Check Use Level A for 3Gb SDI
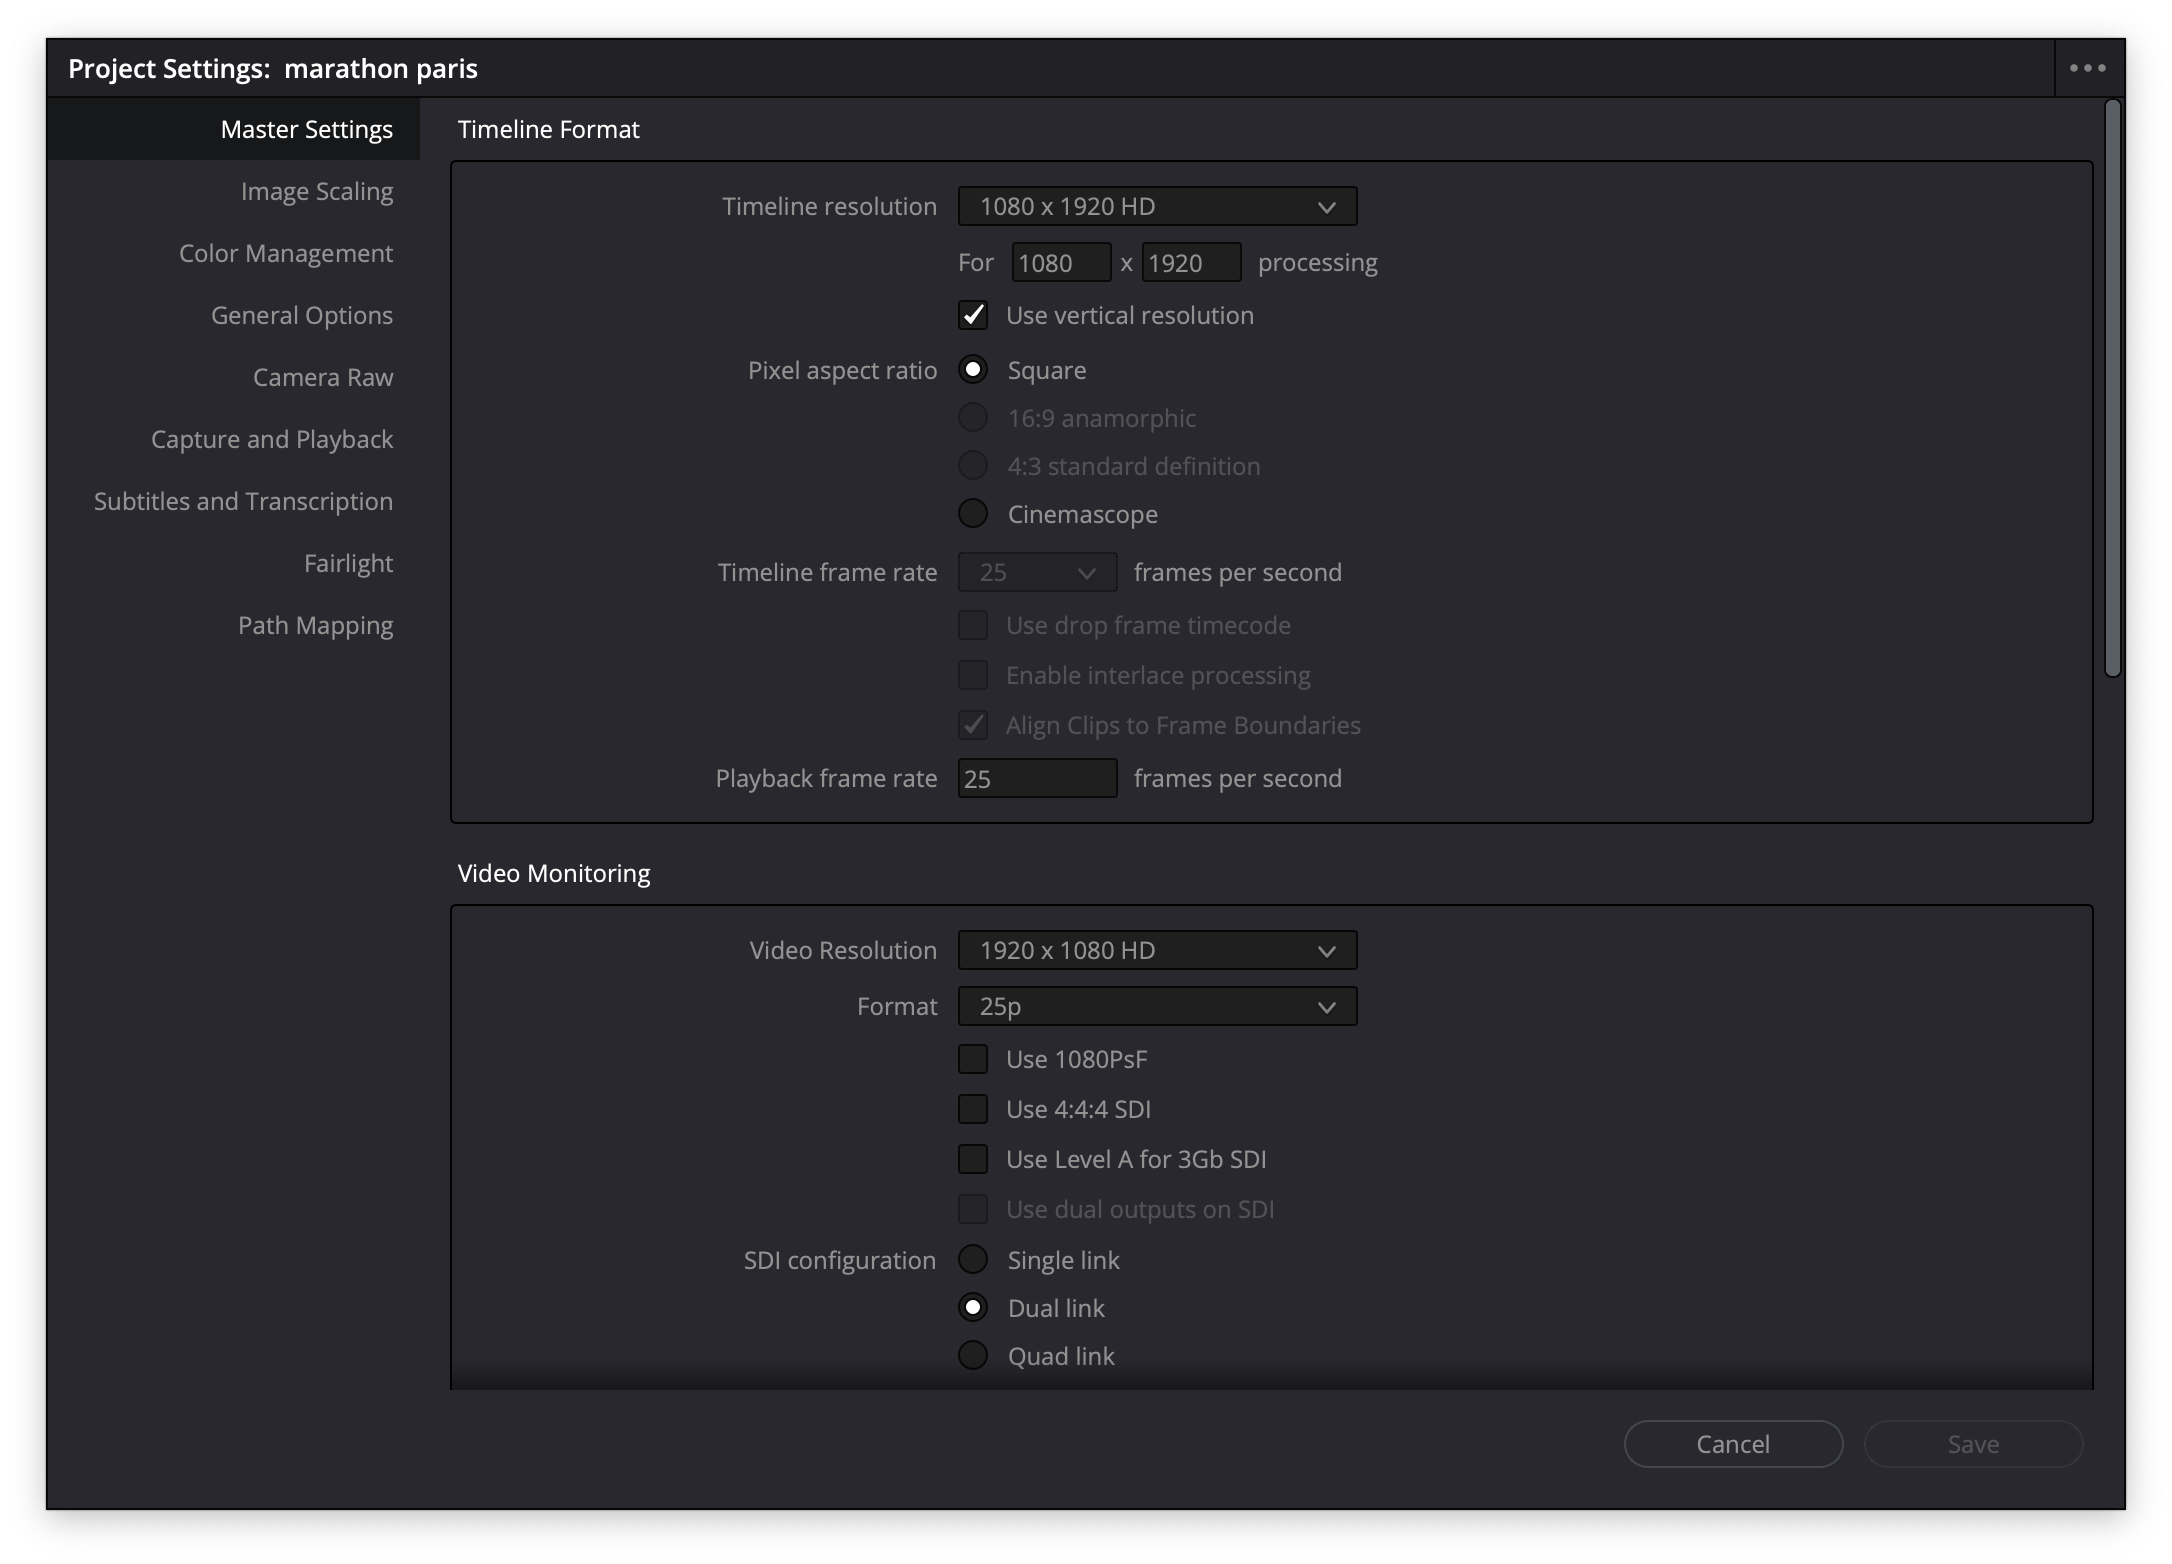 point(973,1159)
